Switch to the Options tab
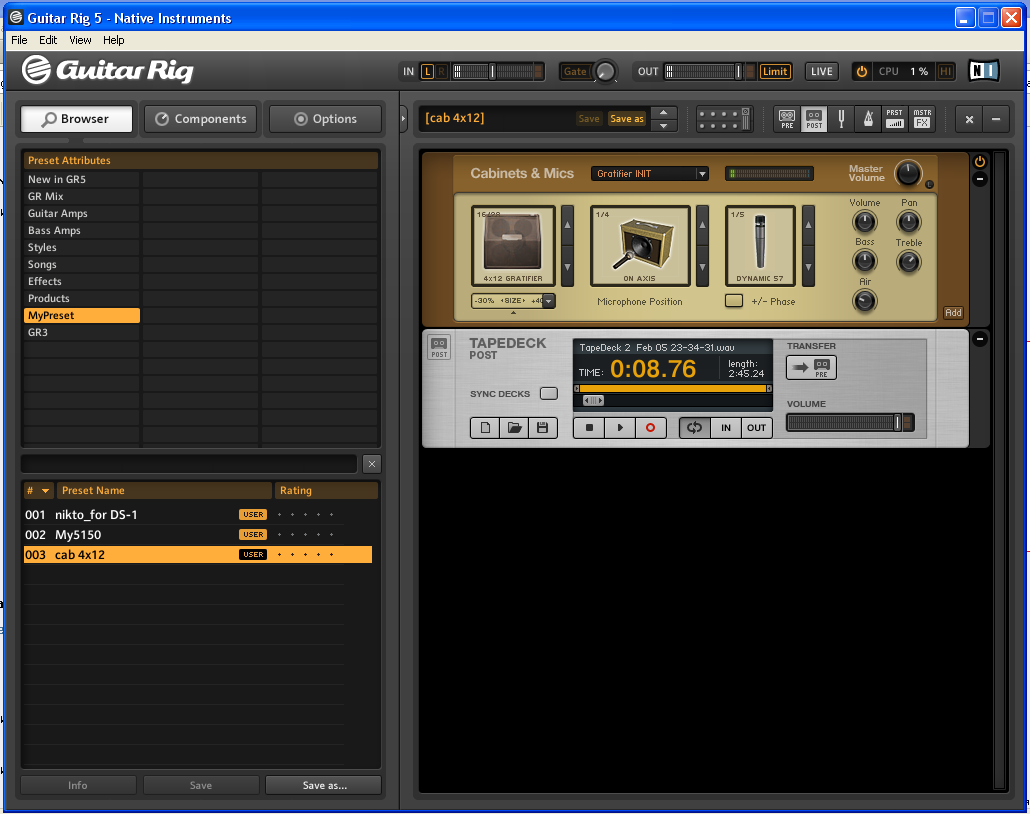Screen dimensions: 1030x814 pyautogui.click(x=325, y=119)
